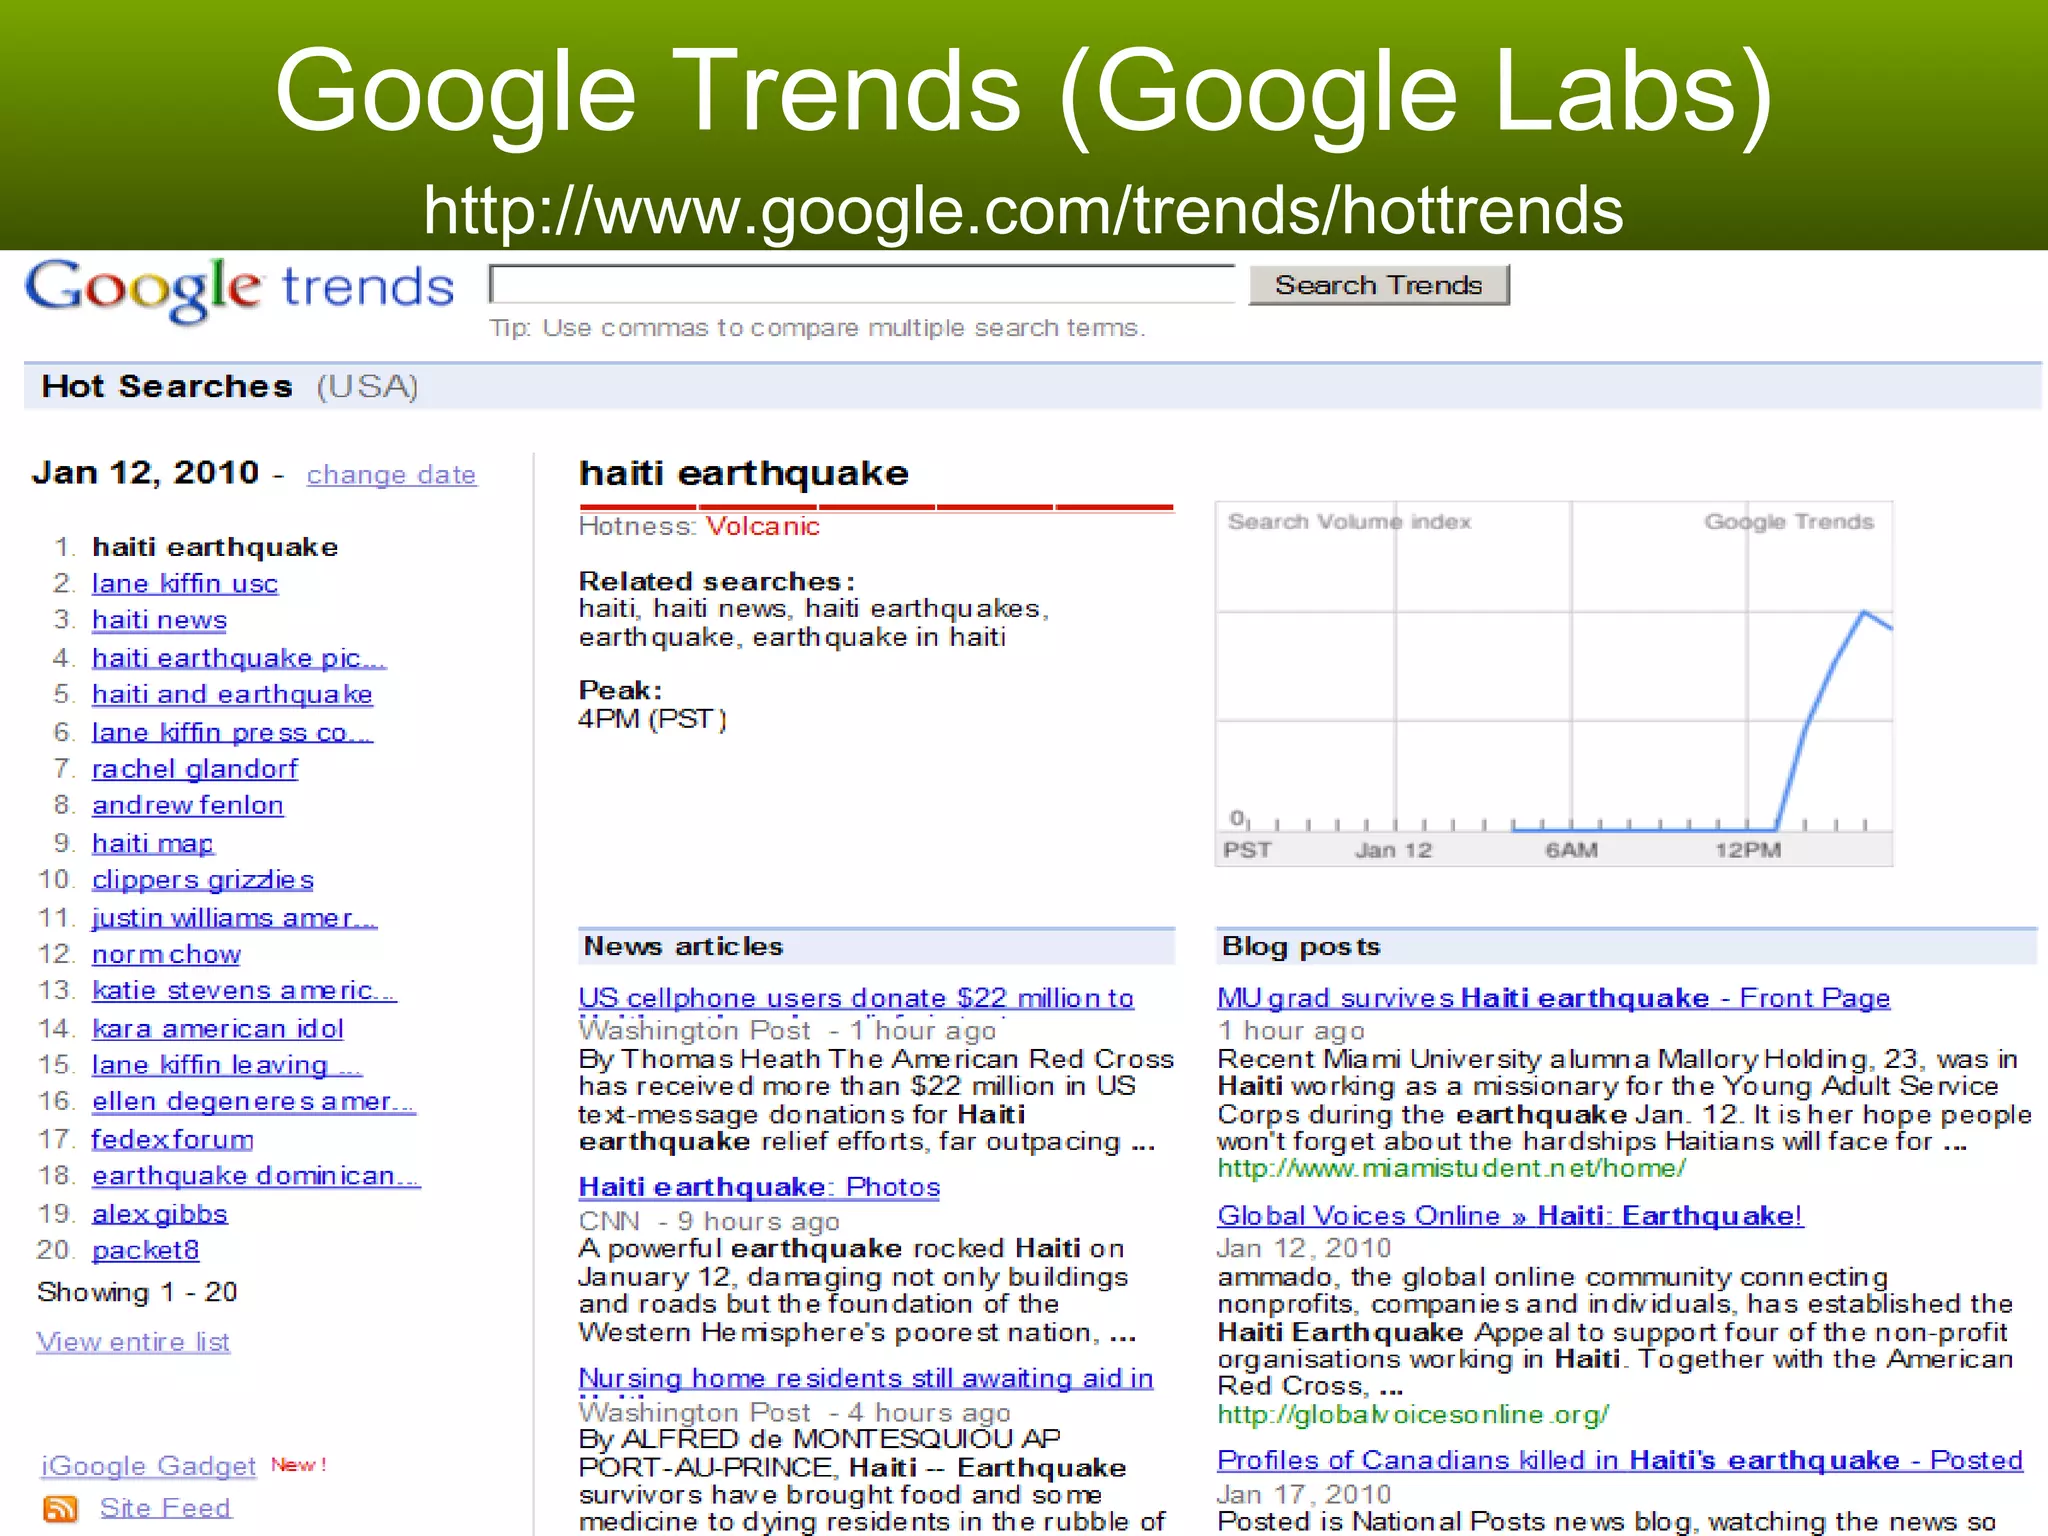
Task: Click the 'rachel glandorf' hot search
Action: pos(195,769)
